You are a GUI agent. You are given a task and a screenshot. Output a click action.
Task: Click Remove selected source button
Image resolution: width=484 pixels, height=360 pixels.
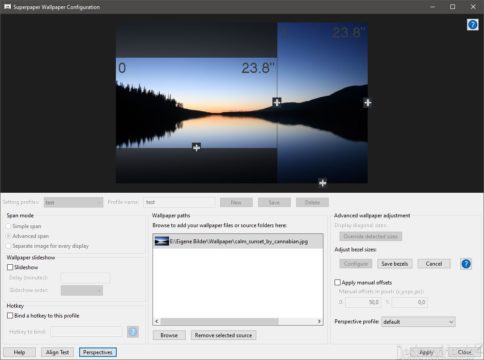coord(223,335)
